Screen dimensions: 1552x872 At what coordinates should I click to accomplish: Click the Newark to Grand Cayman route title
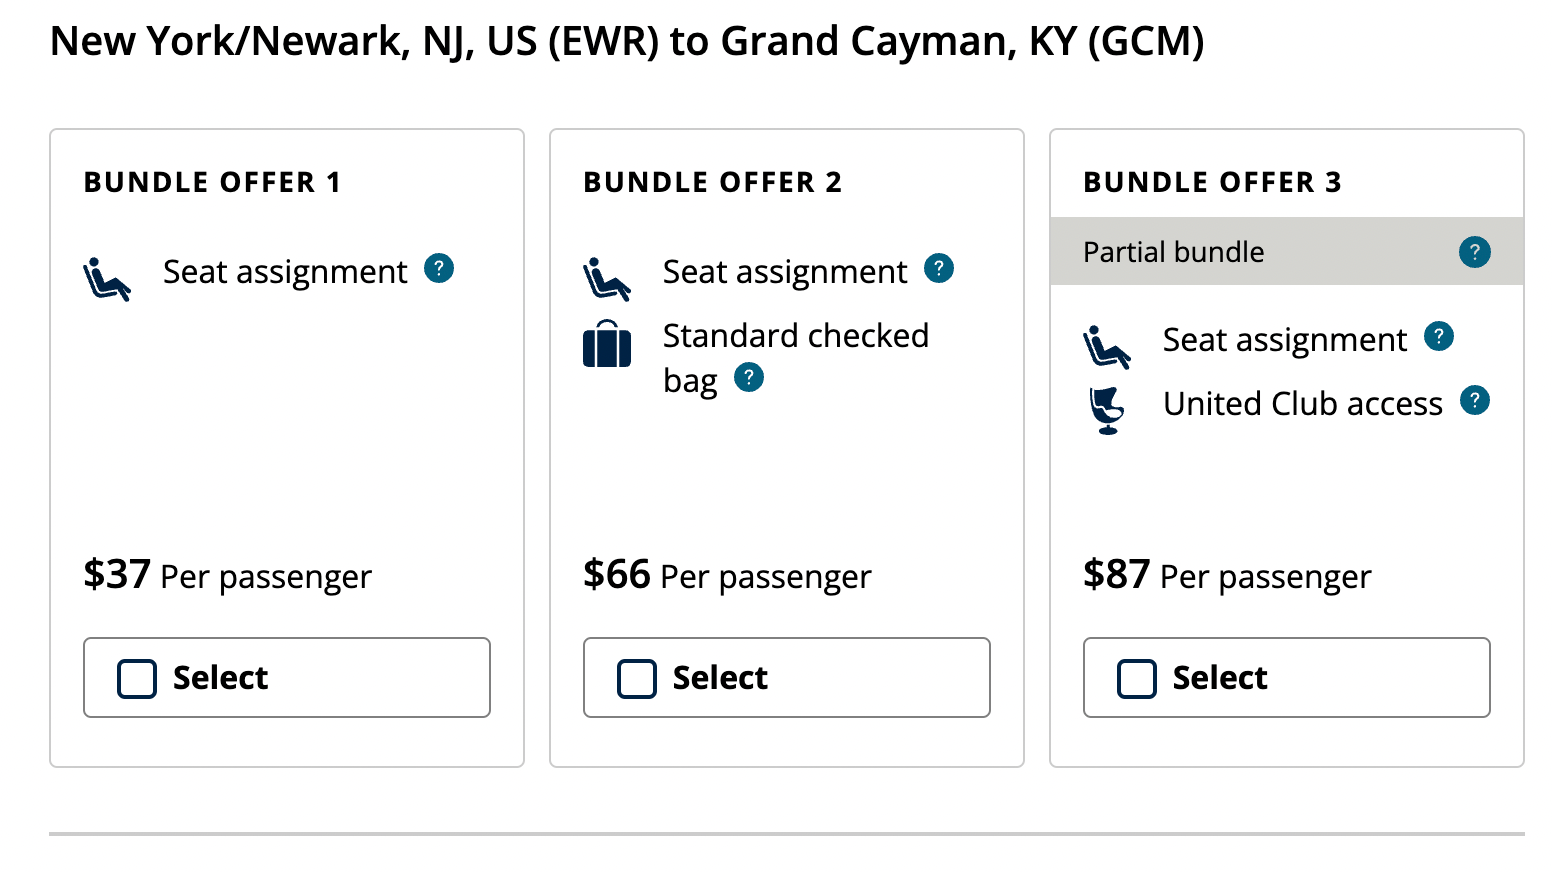[627, 41]
